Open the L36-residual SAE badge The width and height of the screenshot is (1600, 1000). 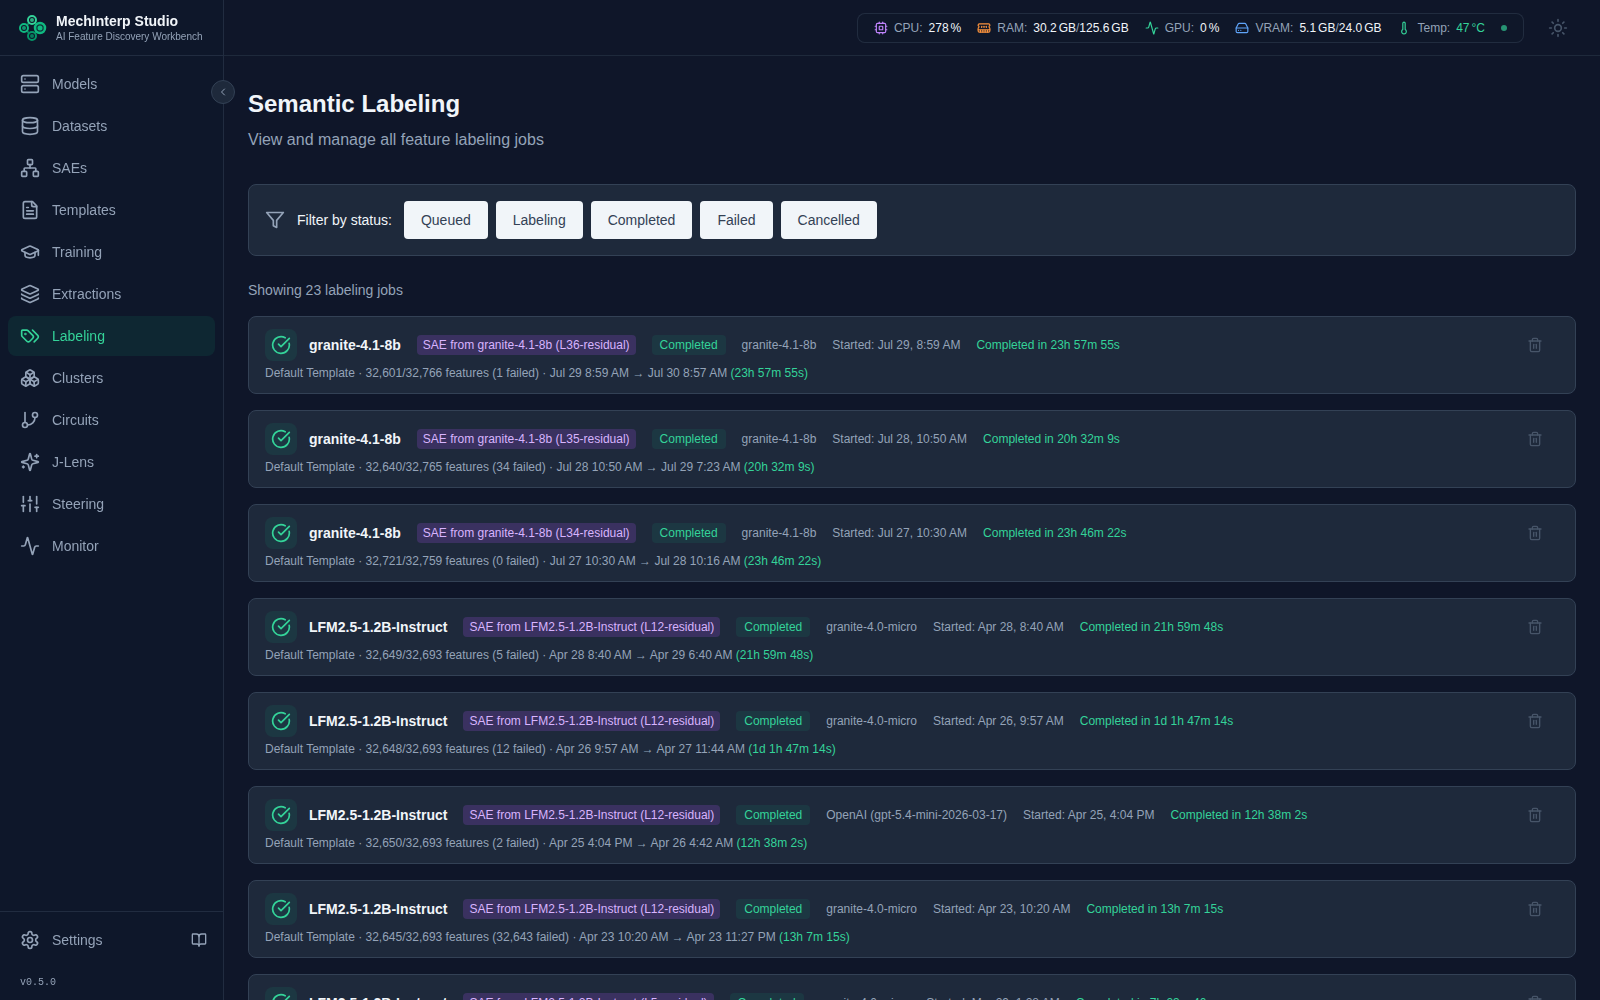click(x=526, y=345)
